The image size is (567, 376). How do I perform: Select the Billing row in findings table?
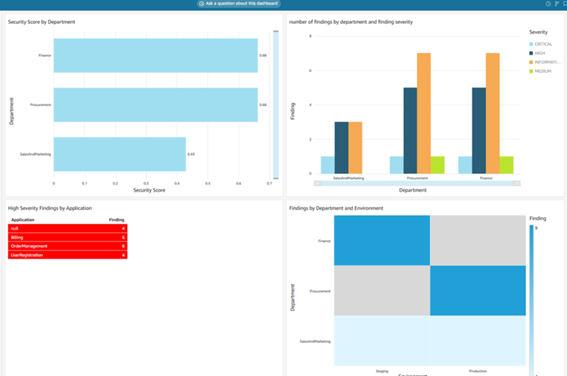point(68,238)
